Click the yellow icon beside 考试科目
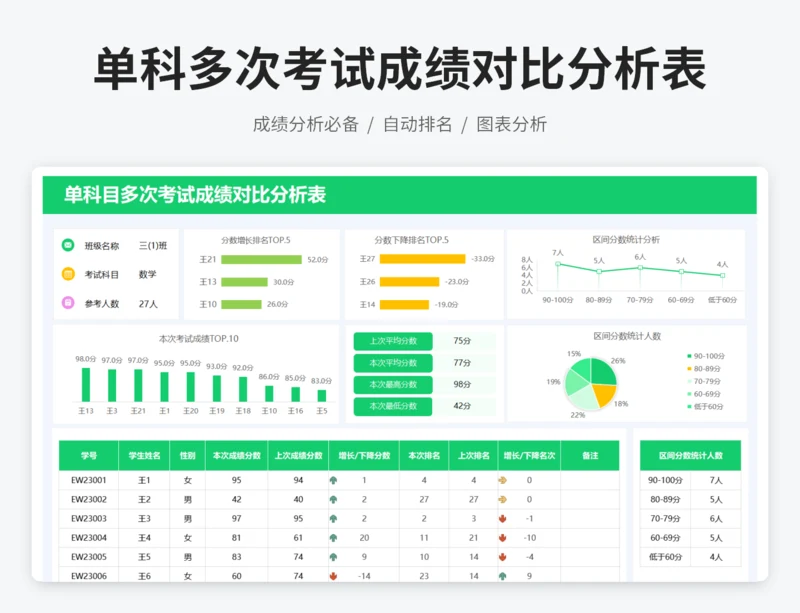 click(68, 274)
